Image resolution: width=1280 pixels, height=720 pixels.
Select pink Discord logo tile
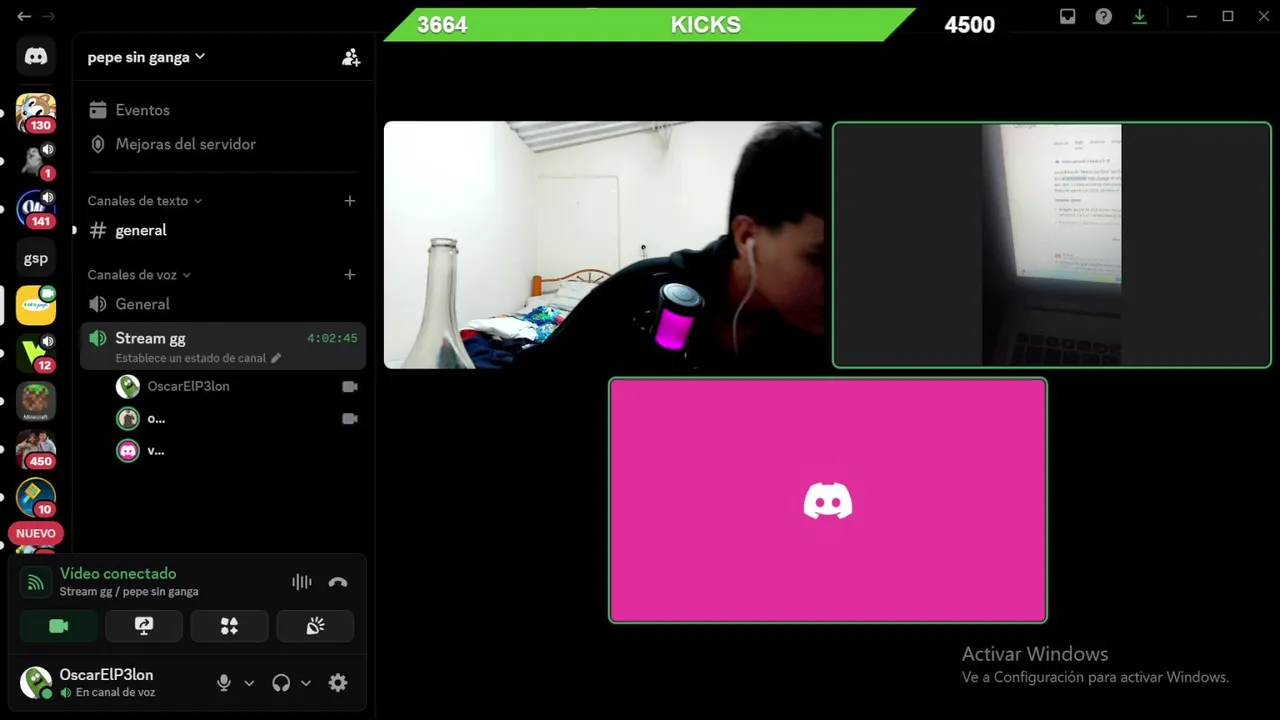(828, 500)
